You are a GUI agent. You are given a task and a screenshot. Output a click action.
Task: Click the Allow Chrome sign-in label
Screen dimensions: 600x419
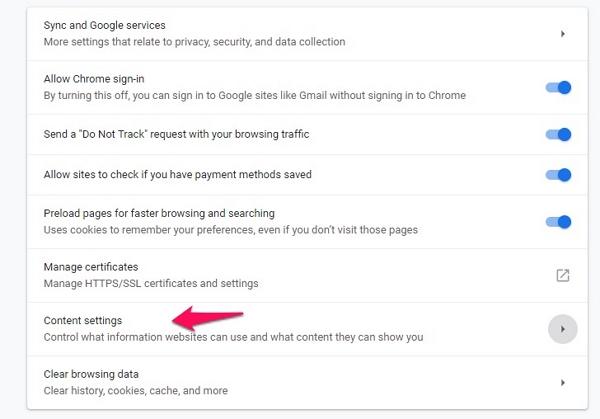coord(94,79)
